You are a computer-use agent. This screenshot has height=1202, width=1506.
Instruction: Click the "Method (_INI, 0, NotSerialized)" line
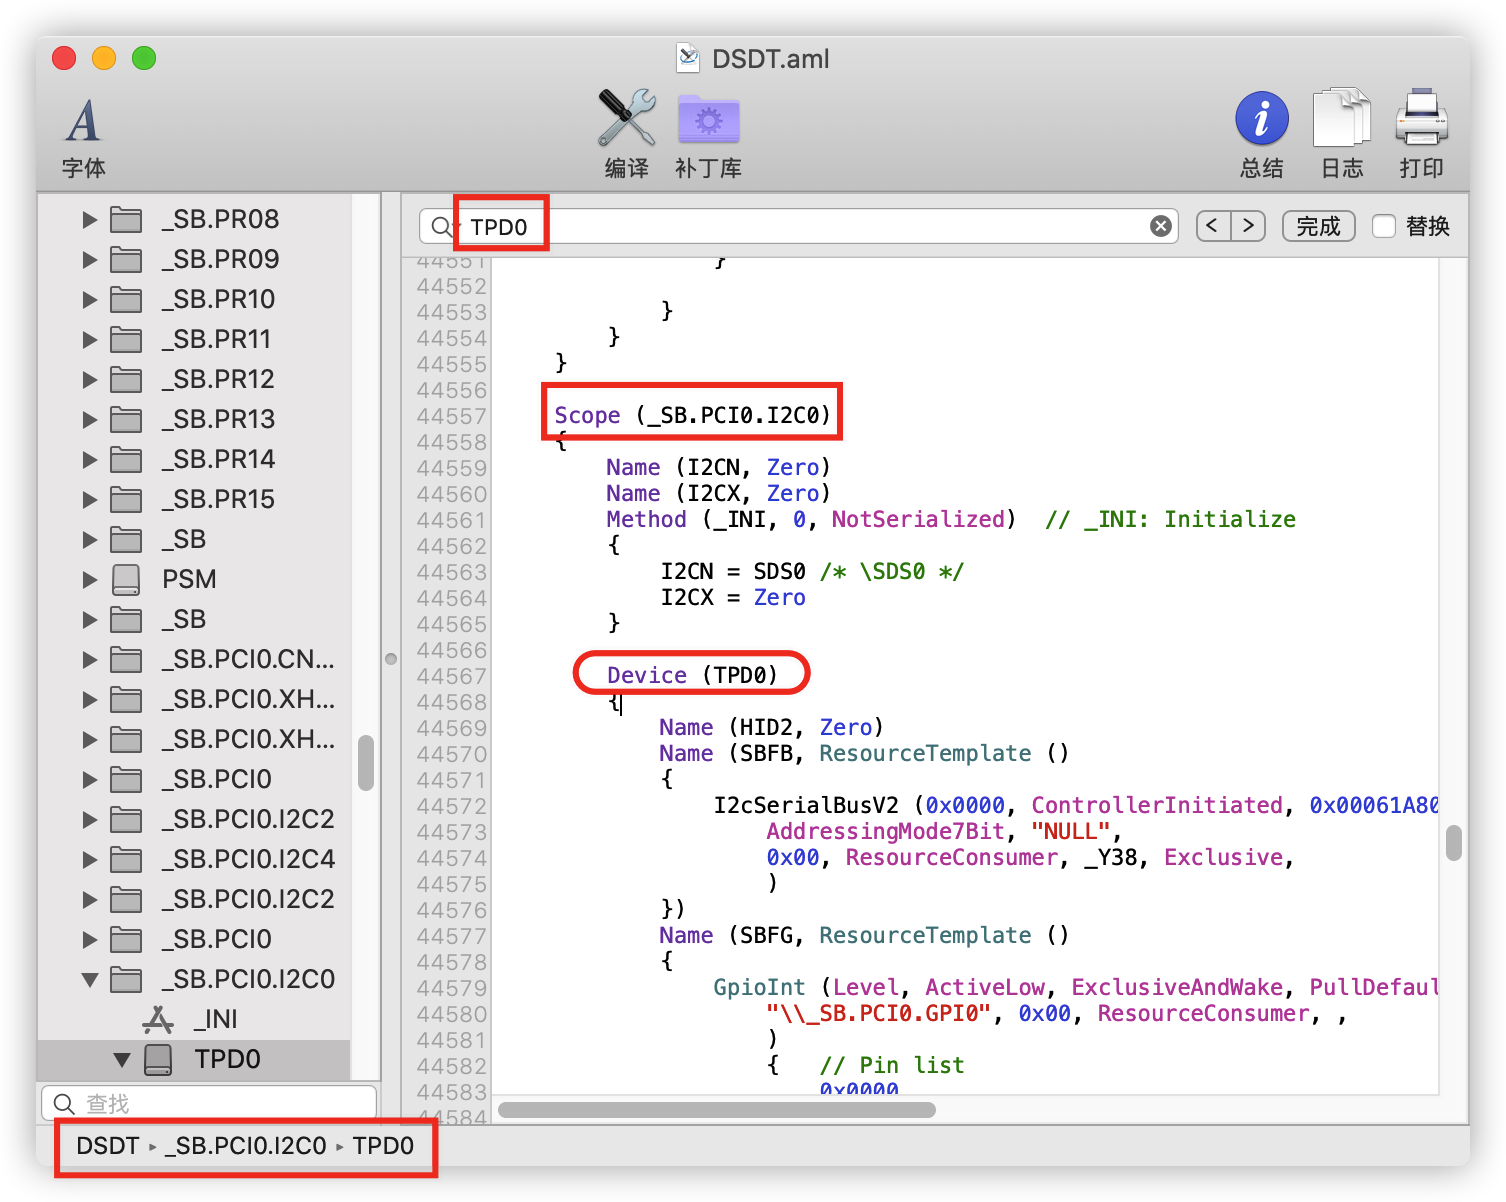[x=811, y=519]
